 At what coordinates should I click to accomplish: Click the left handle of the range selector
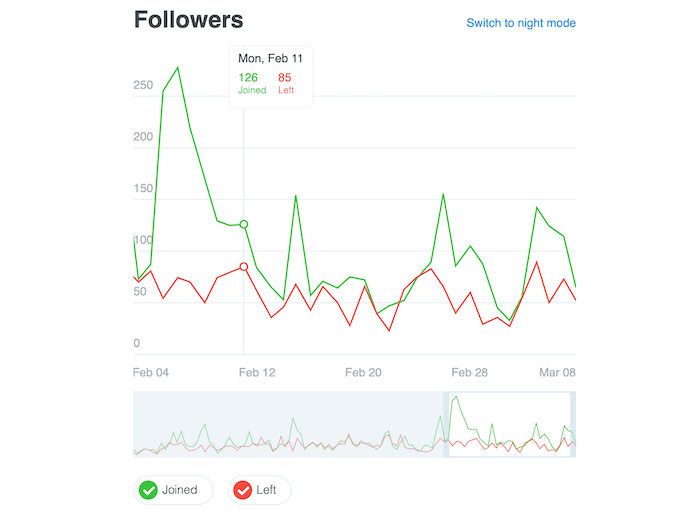click(446, 424)
